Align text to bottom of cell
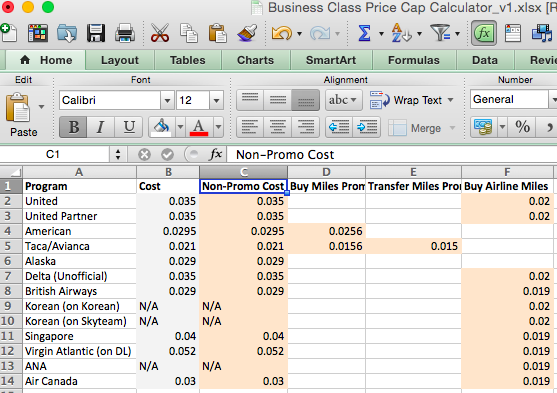 305,100
